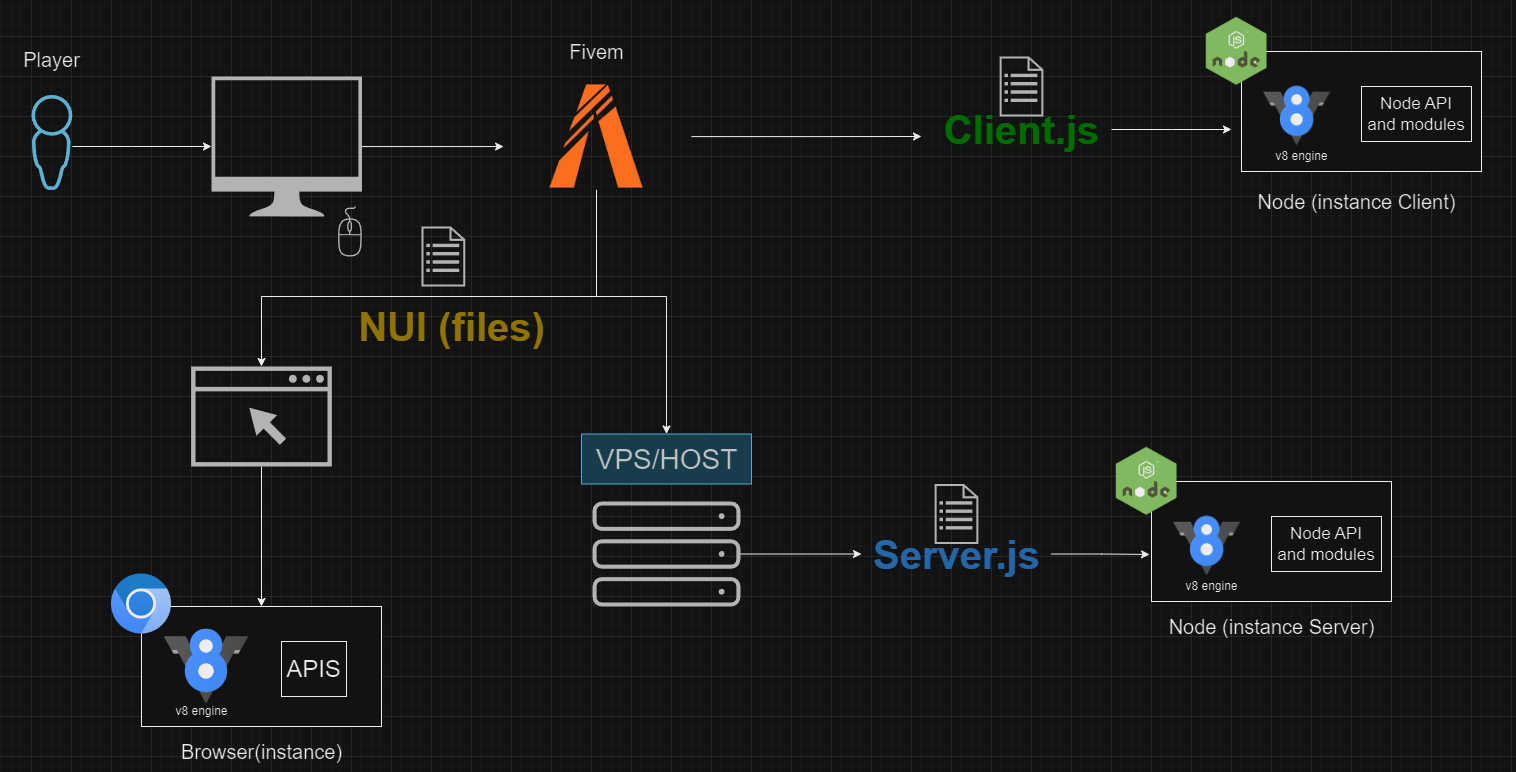Select the computer monitor icon

pyautogui.click(x=286, y=145)
